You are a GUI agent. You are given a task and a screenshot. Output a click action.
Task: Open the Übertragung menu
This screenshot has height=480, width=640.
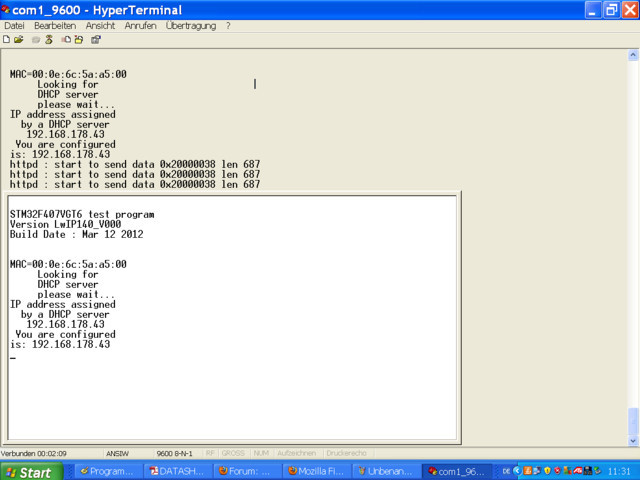(x=191, y=26)
